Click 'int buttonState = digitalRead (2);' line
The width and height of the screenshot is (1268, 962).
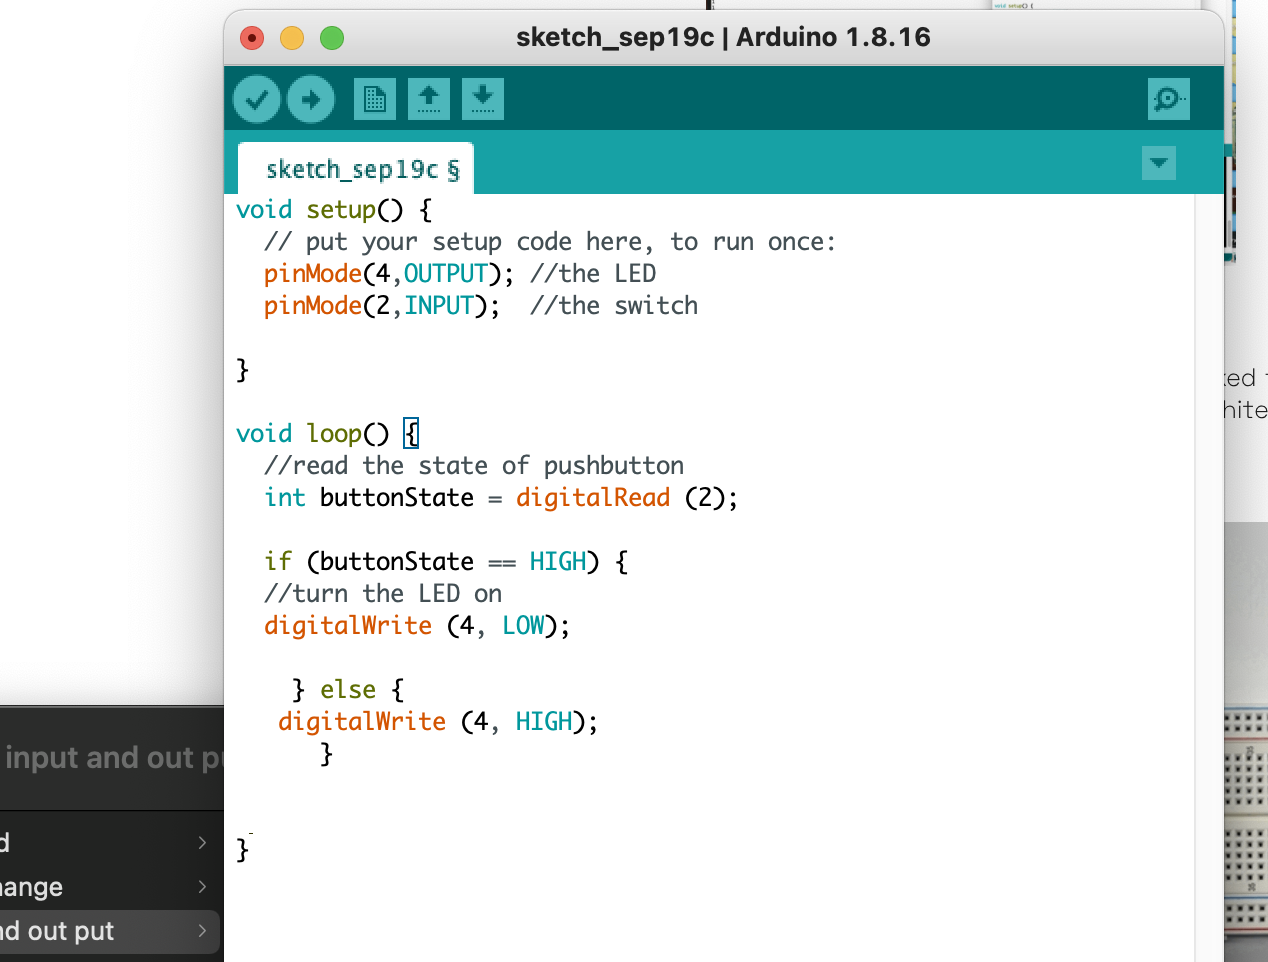pos(501,498)
